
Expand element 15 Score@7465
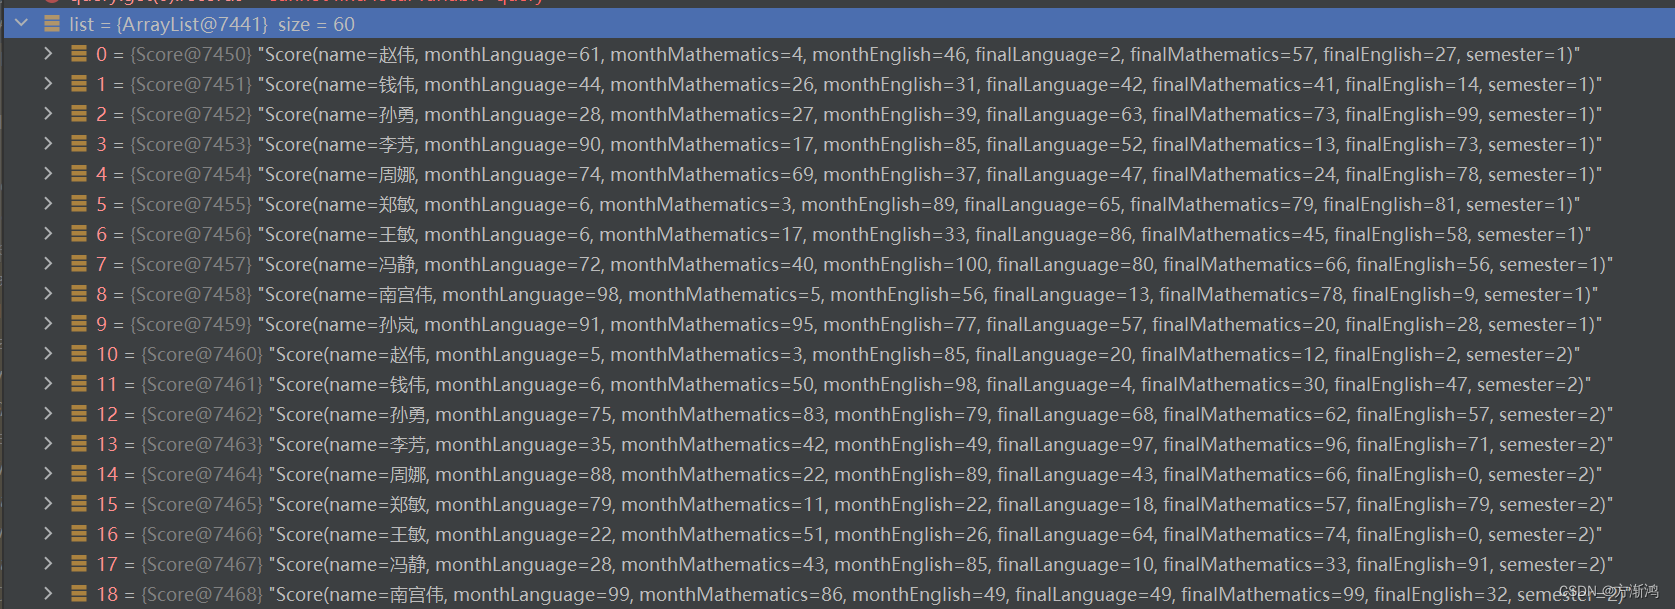[48, 504]
